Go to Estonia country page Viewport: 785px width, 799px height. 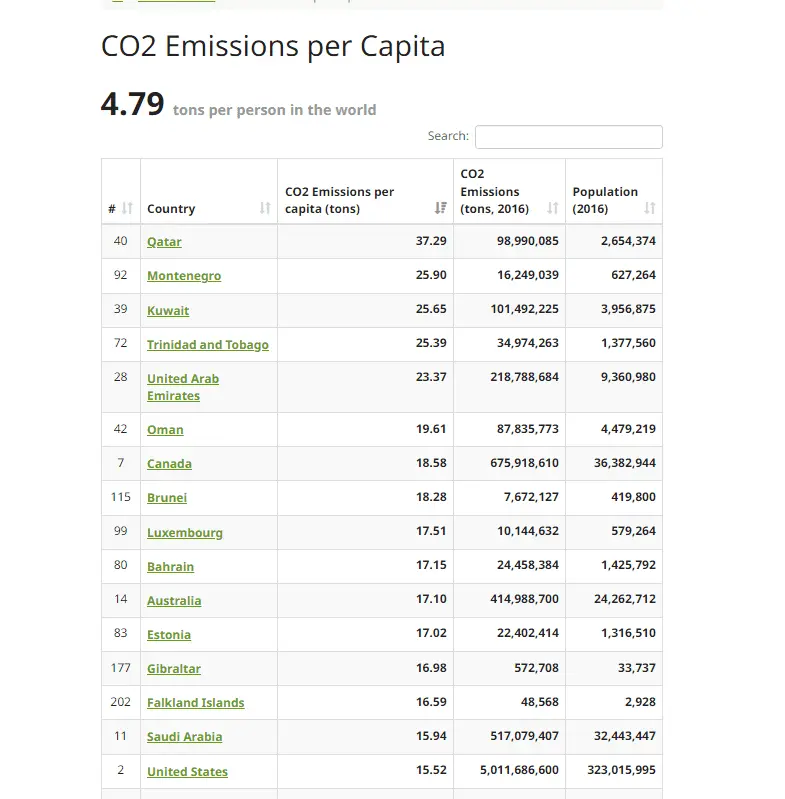[x=169, y=635]
